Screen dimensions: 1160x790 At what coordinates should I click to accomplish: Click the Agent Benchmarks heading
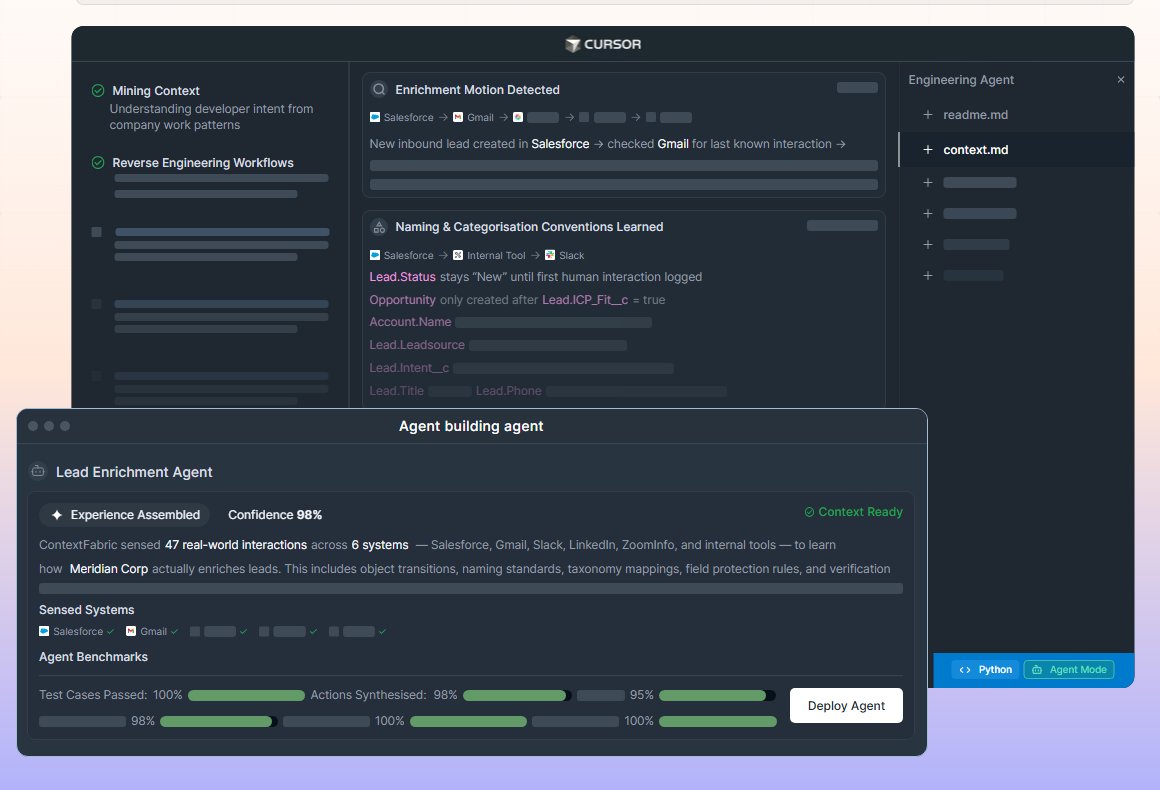point(93,657)
